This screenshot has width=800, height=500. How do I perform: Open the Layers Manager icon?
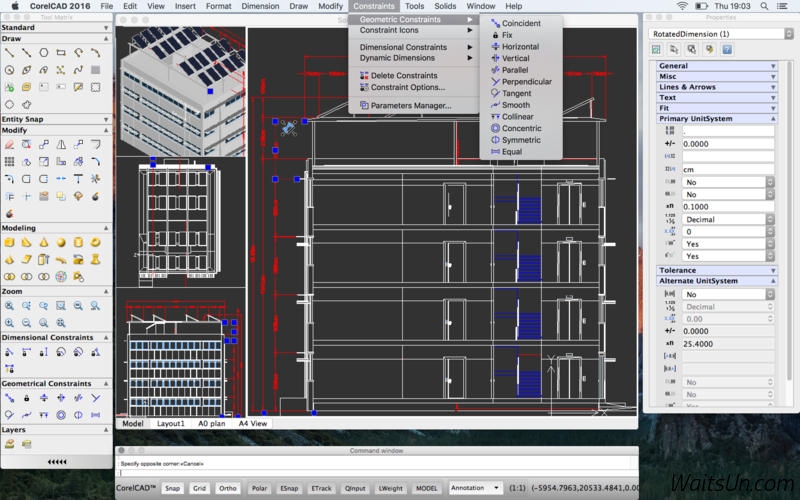click(9, 444)
